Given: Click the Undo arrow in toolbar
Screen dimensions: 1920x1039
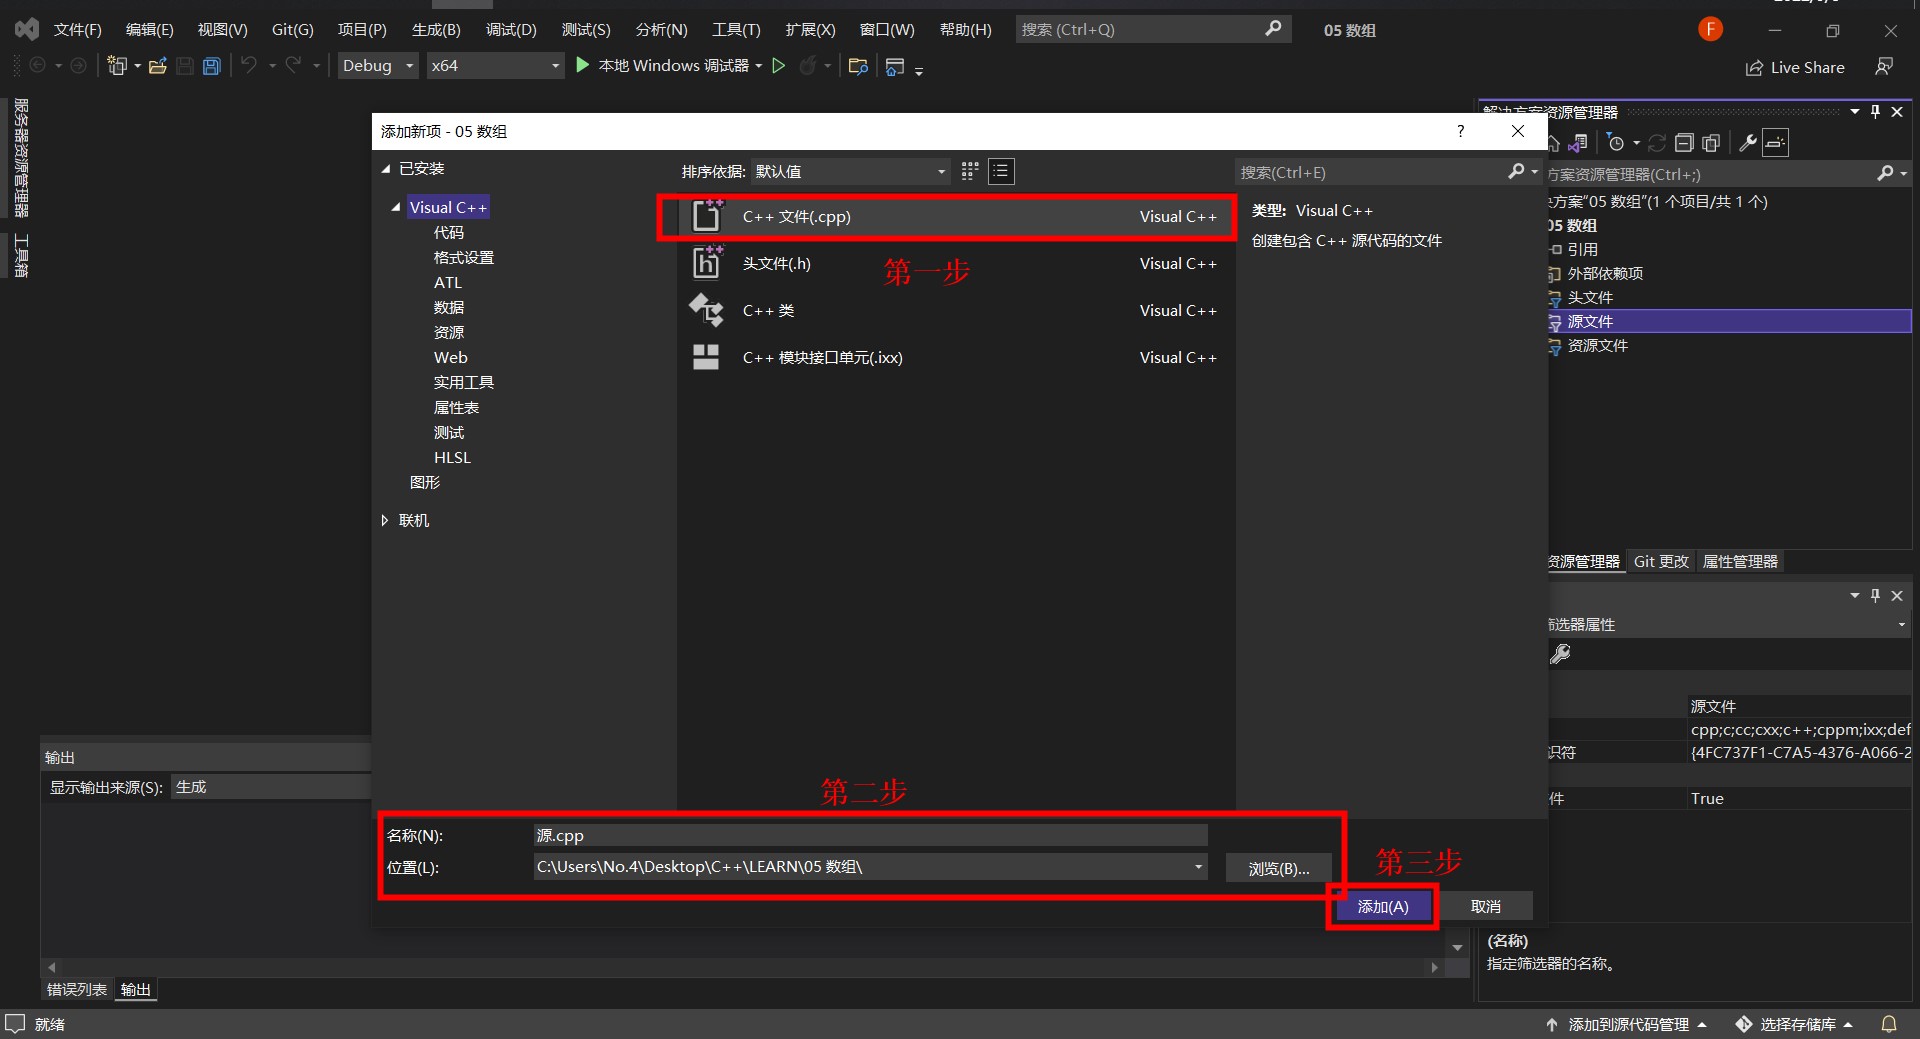Looking at the screenshot, I should (249, 66).
